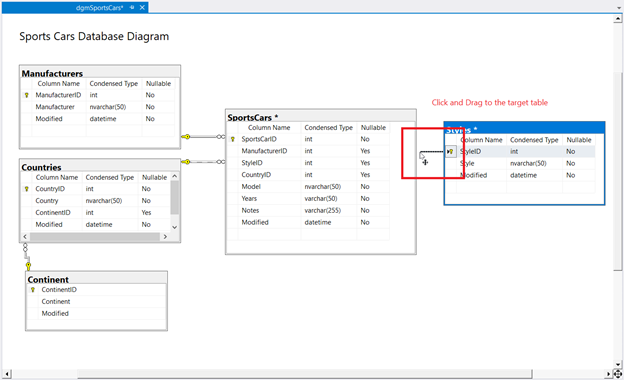
Task: Select ManufacturerID row in Manufacturers table
Action: click(99, 95)
